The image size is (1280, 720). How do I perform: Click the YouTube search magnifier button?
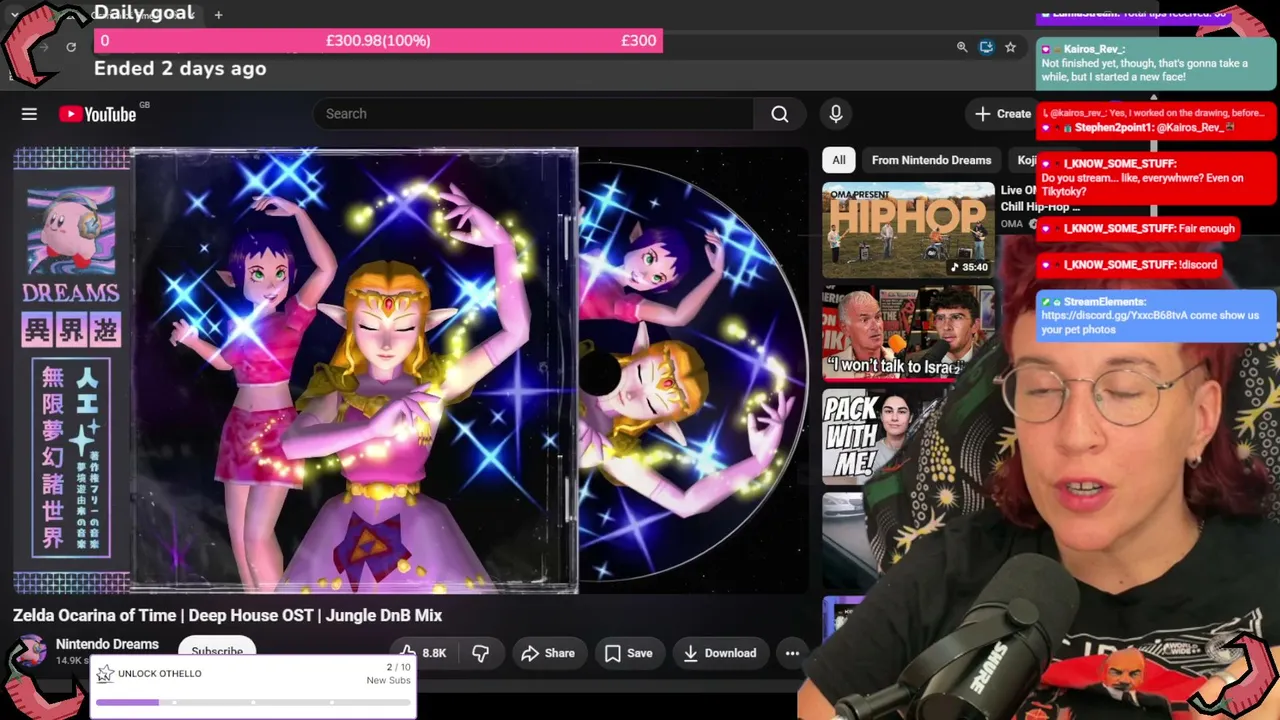coord(780,114)
